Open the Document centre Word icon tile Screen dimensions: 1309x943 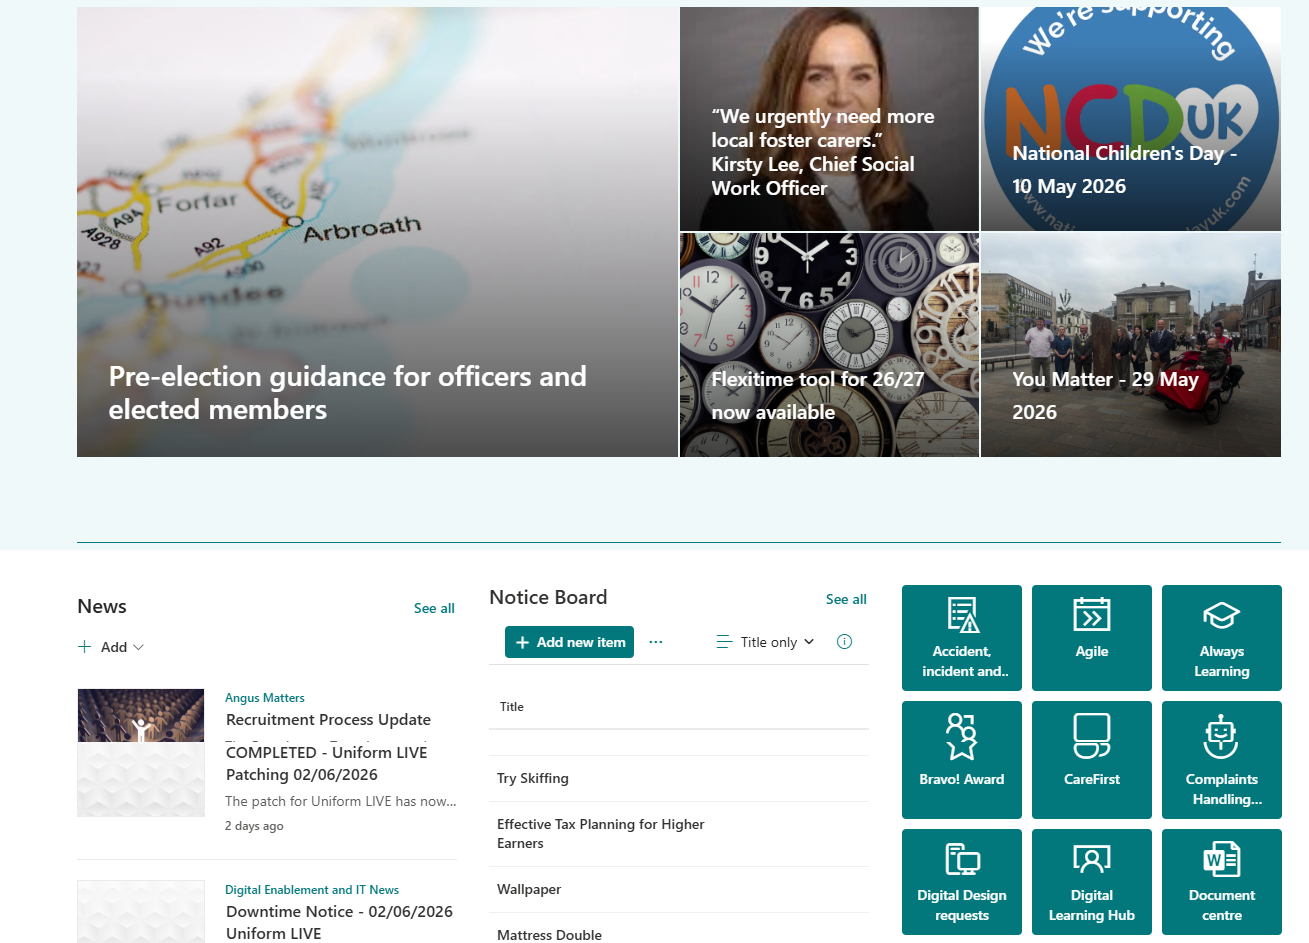(x=1222, y=882)
